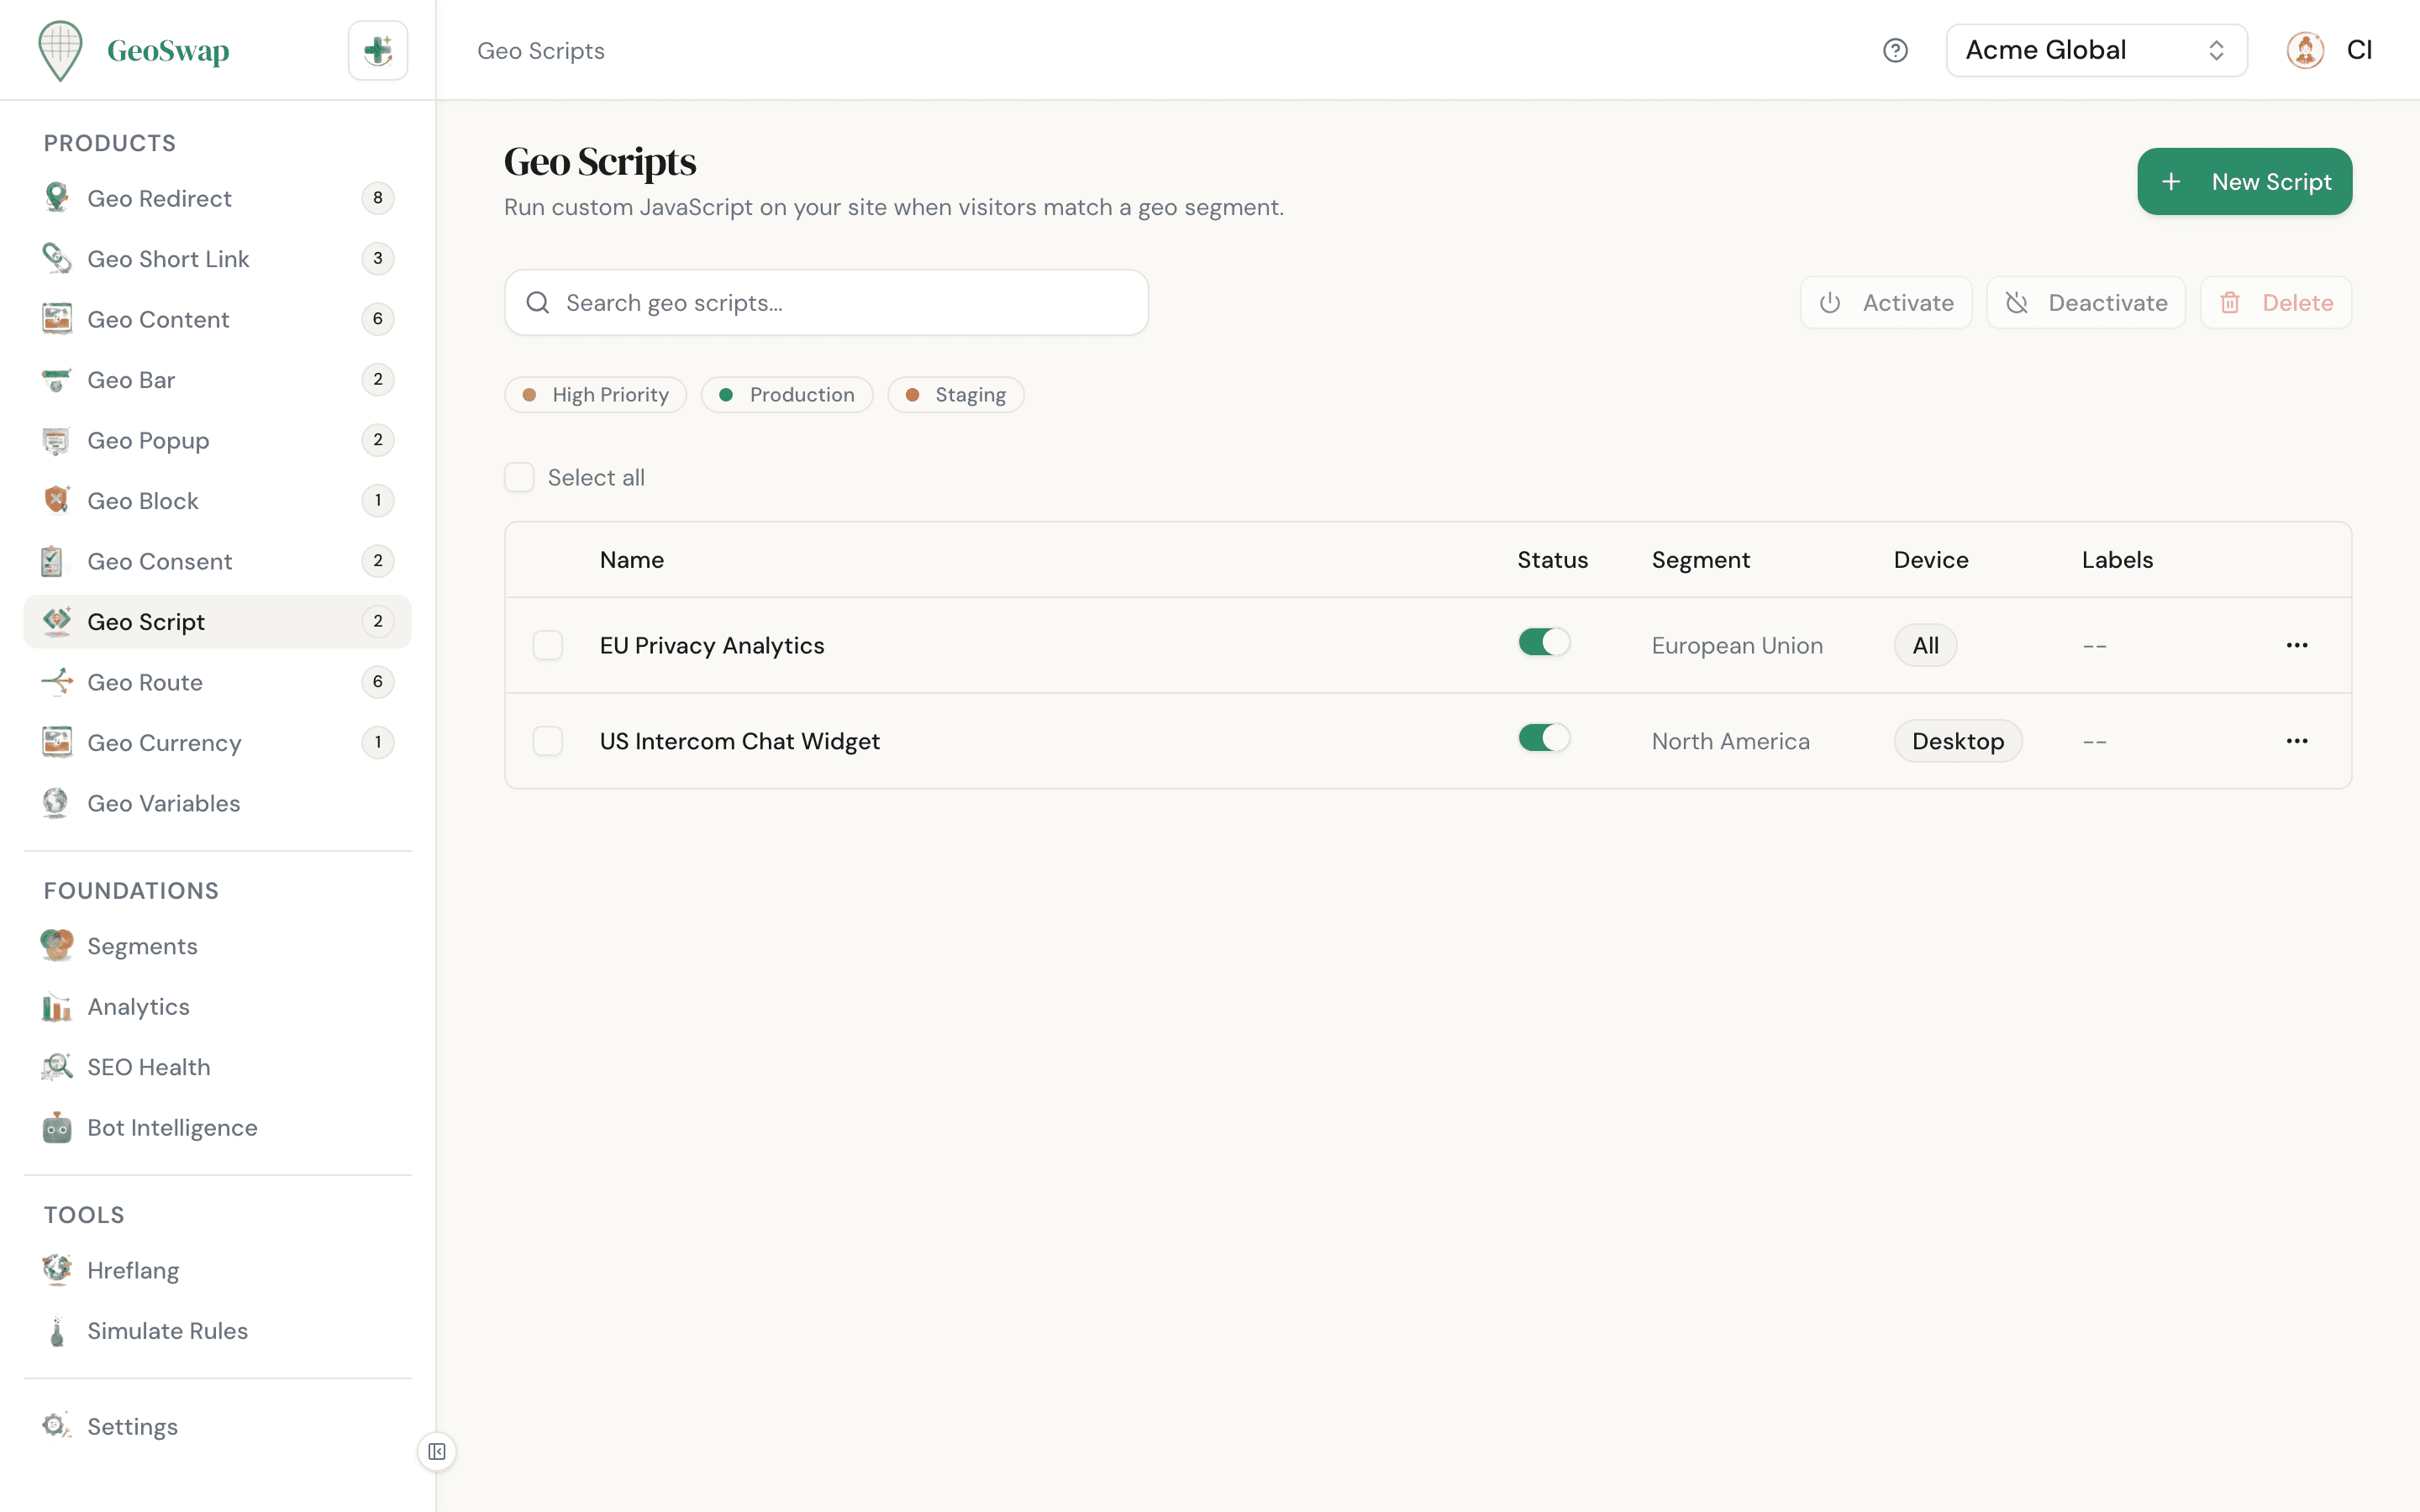Viewport: 2420px width, 1512px height.
Task: Disable the EU Privacy Analytics script
Action: 1543,641
